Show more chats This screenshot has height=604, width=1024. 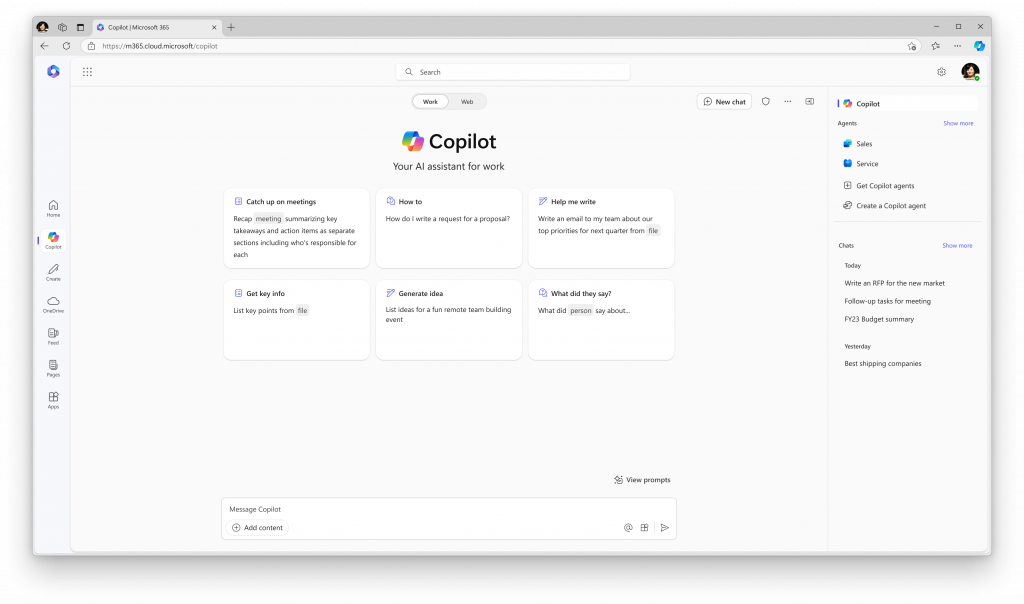coord(957,246)
